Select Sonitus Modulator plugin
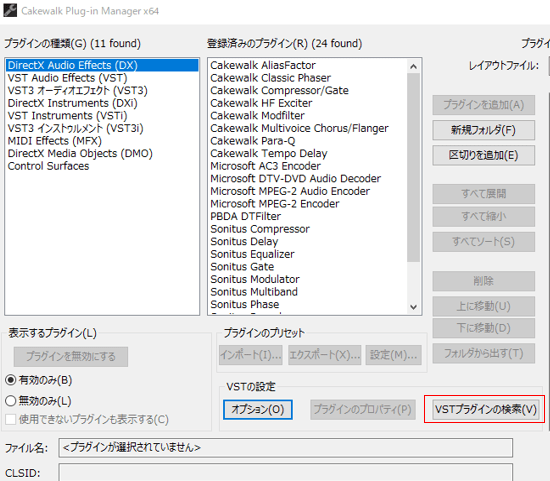The width and height of the screenshot is (550, 481). point(308,280)
